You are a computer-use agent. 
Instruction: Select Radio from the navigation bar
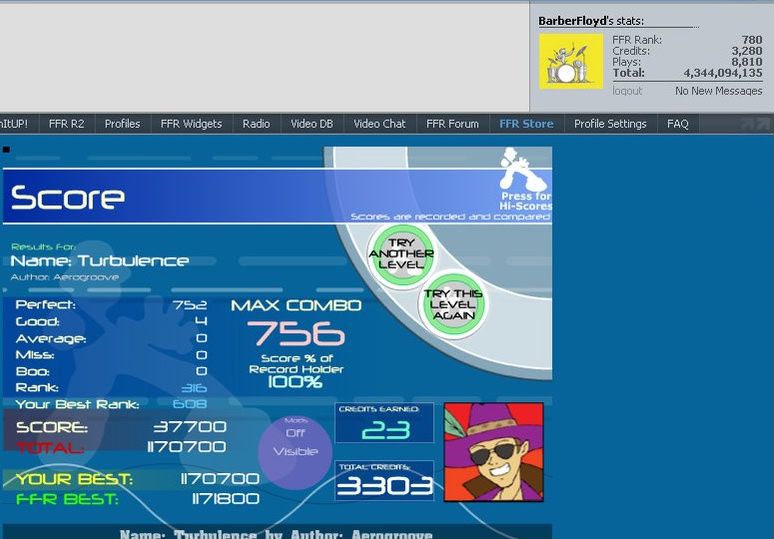[x=256, y=124]
